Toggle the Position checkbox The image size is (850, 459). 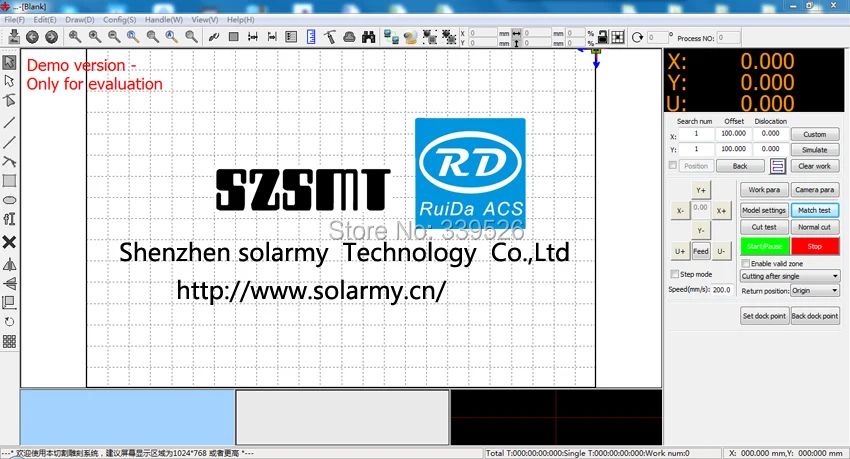(673, 165)
